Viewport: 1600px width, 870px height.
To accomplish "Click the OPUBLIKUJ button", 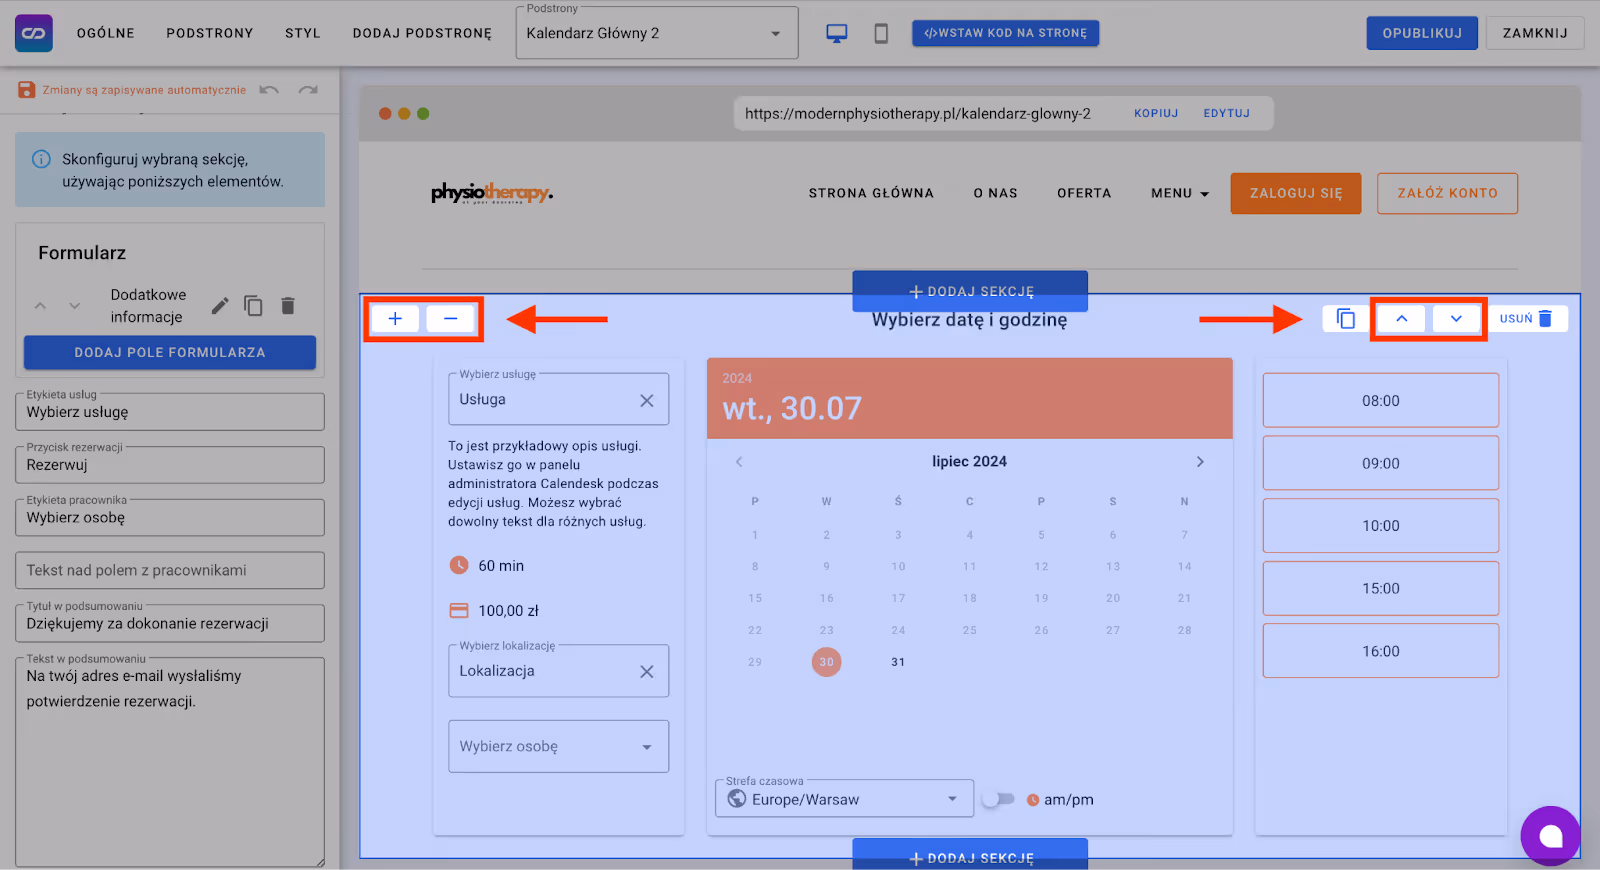I will (1421, 33).
